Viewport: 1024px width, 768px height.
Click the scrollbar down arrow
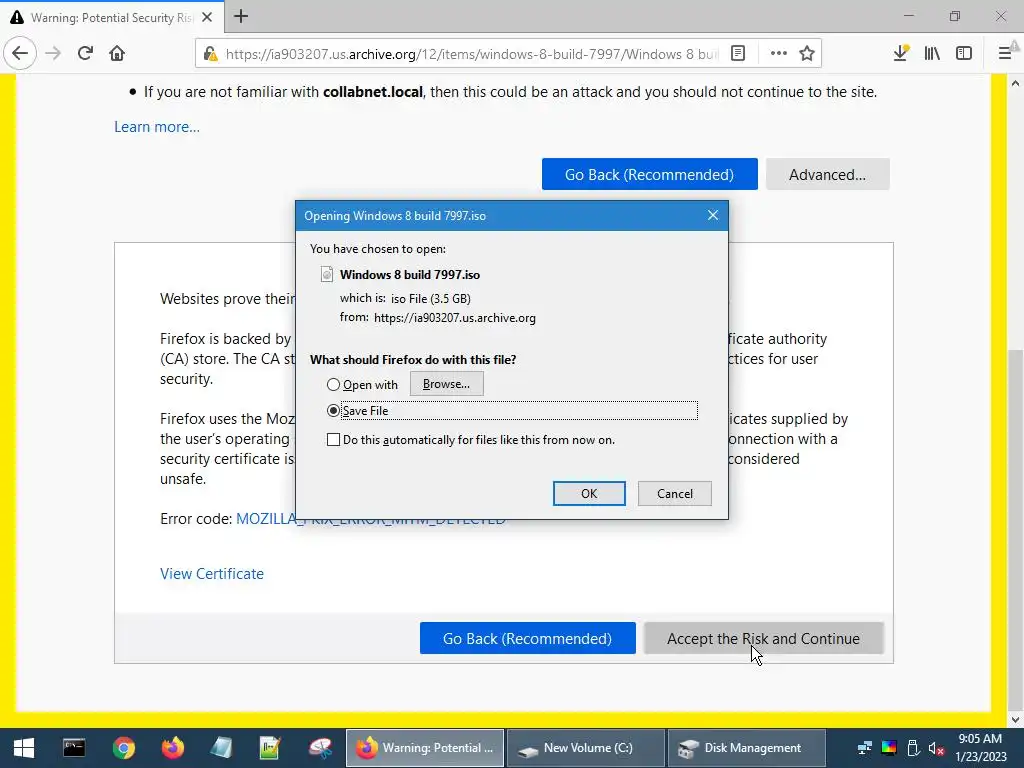(x=1015, y=720)
